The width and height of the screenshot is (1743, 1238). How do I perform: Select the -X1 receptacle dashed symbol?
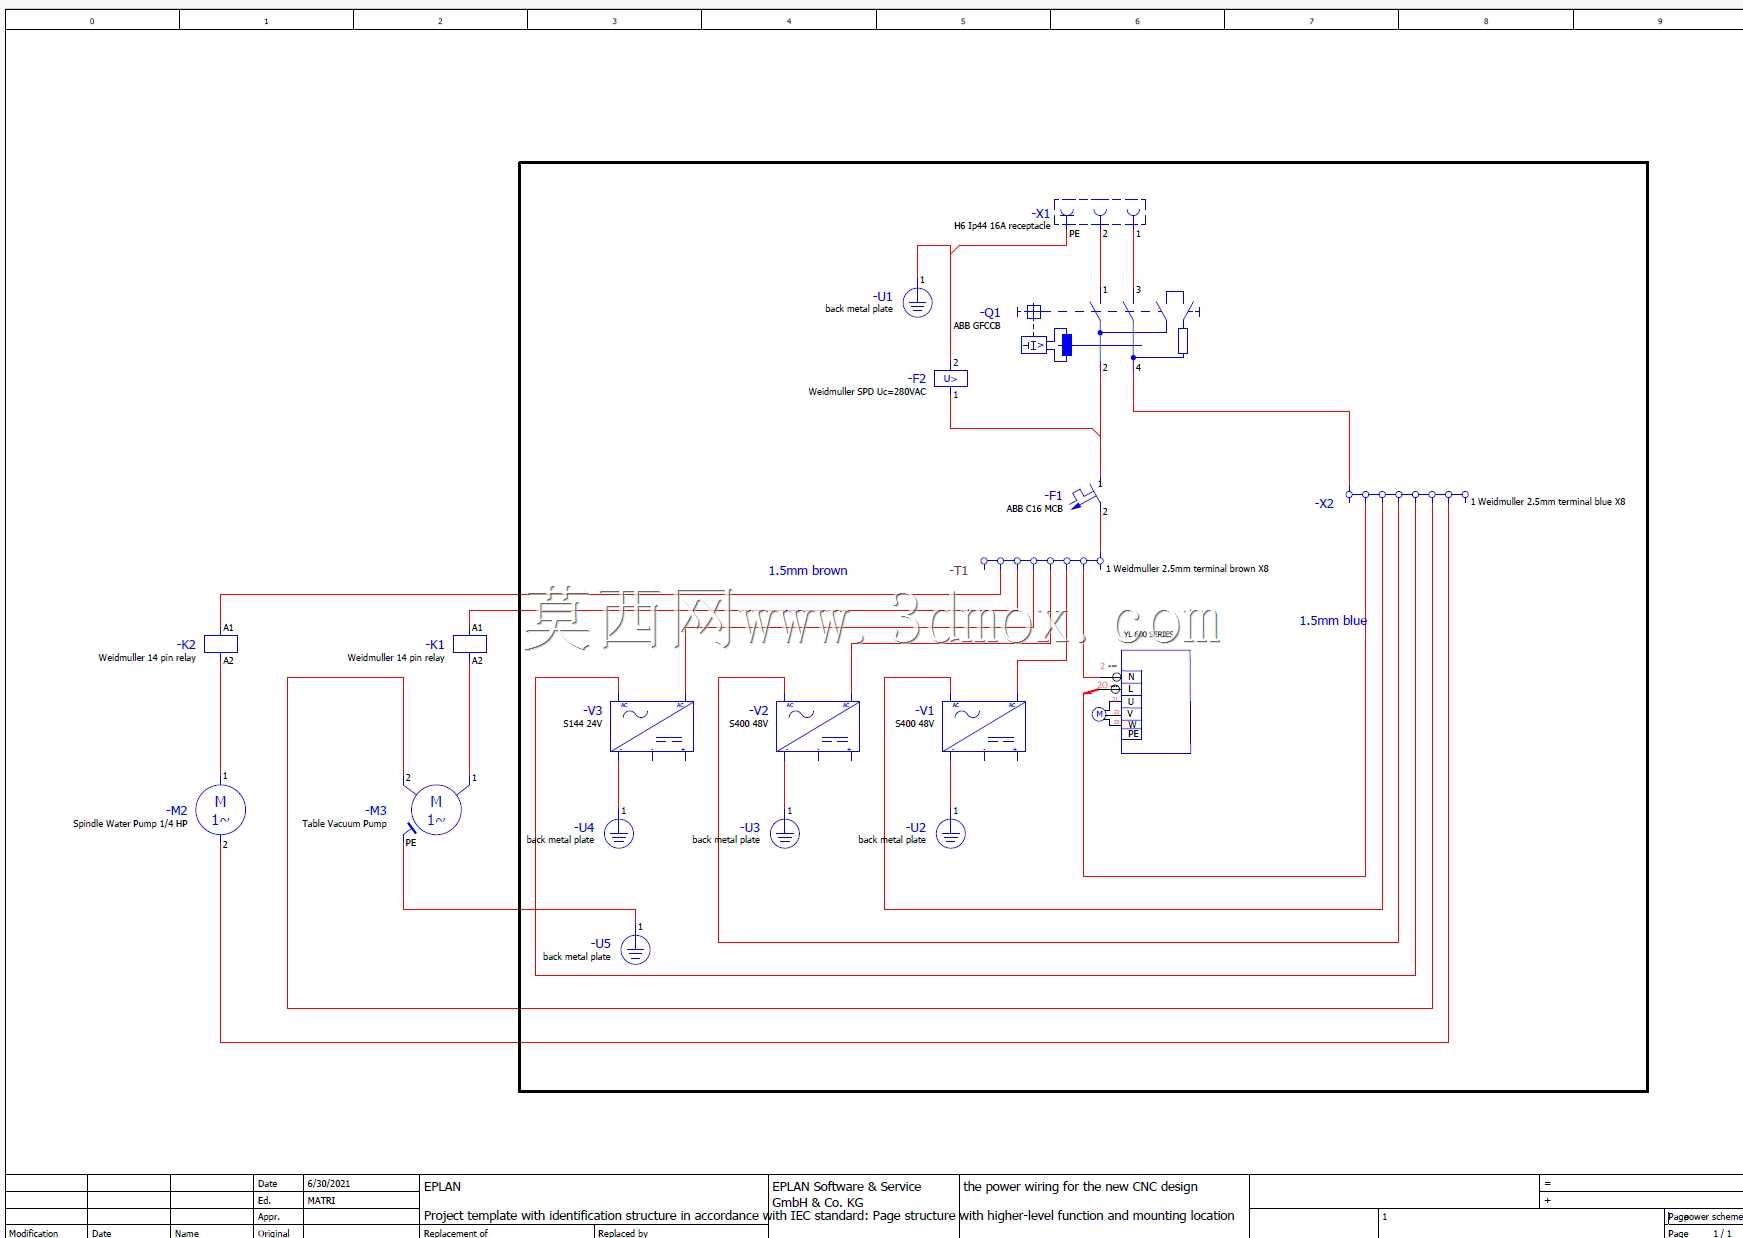[x=1100, y=212]
